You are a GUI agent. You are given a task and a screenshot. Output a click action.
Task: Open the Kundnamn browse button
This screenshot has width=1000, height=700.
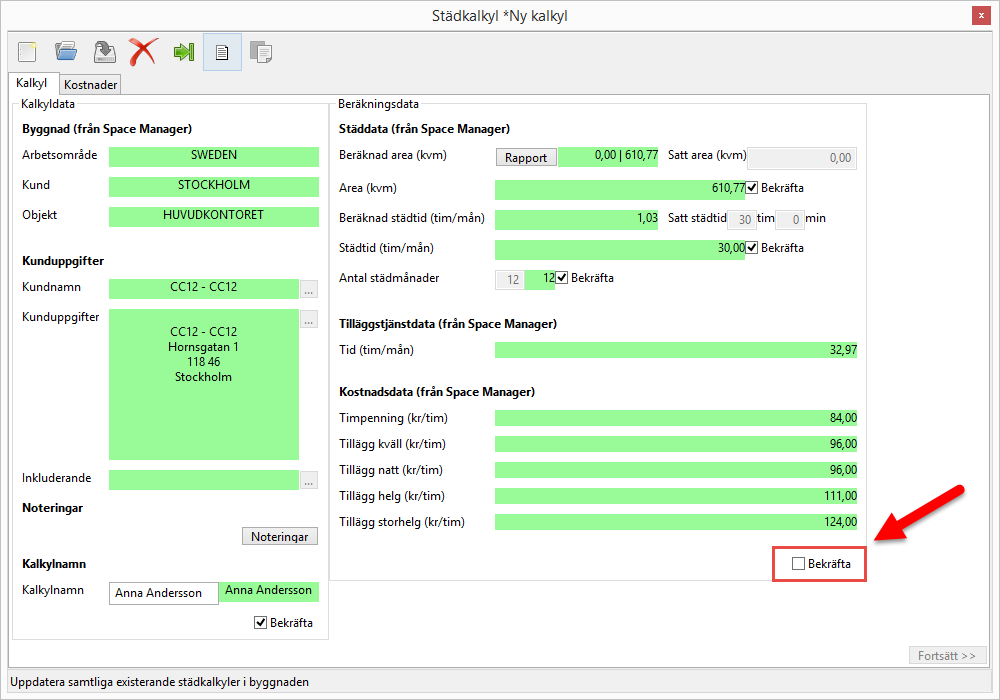309,290
